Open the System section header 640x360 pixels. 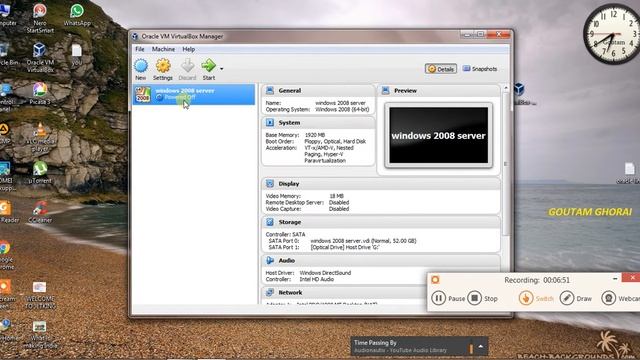(318, 122)
